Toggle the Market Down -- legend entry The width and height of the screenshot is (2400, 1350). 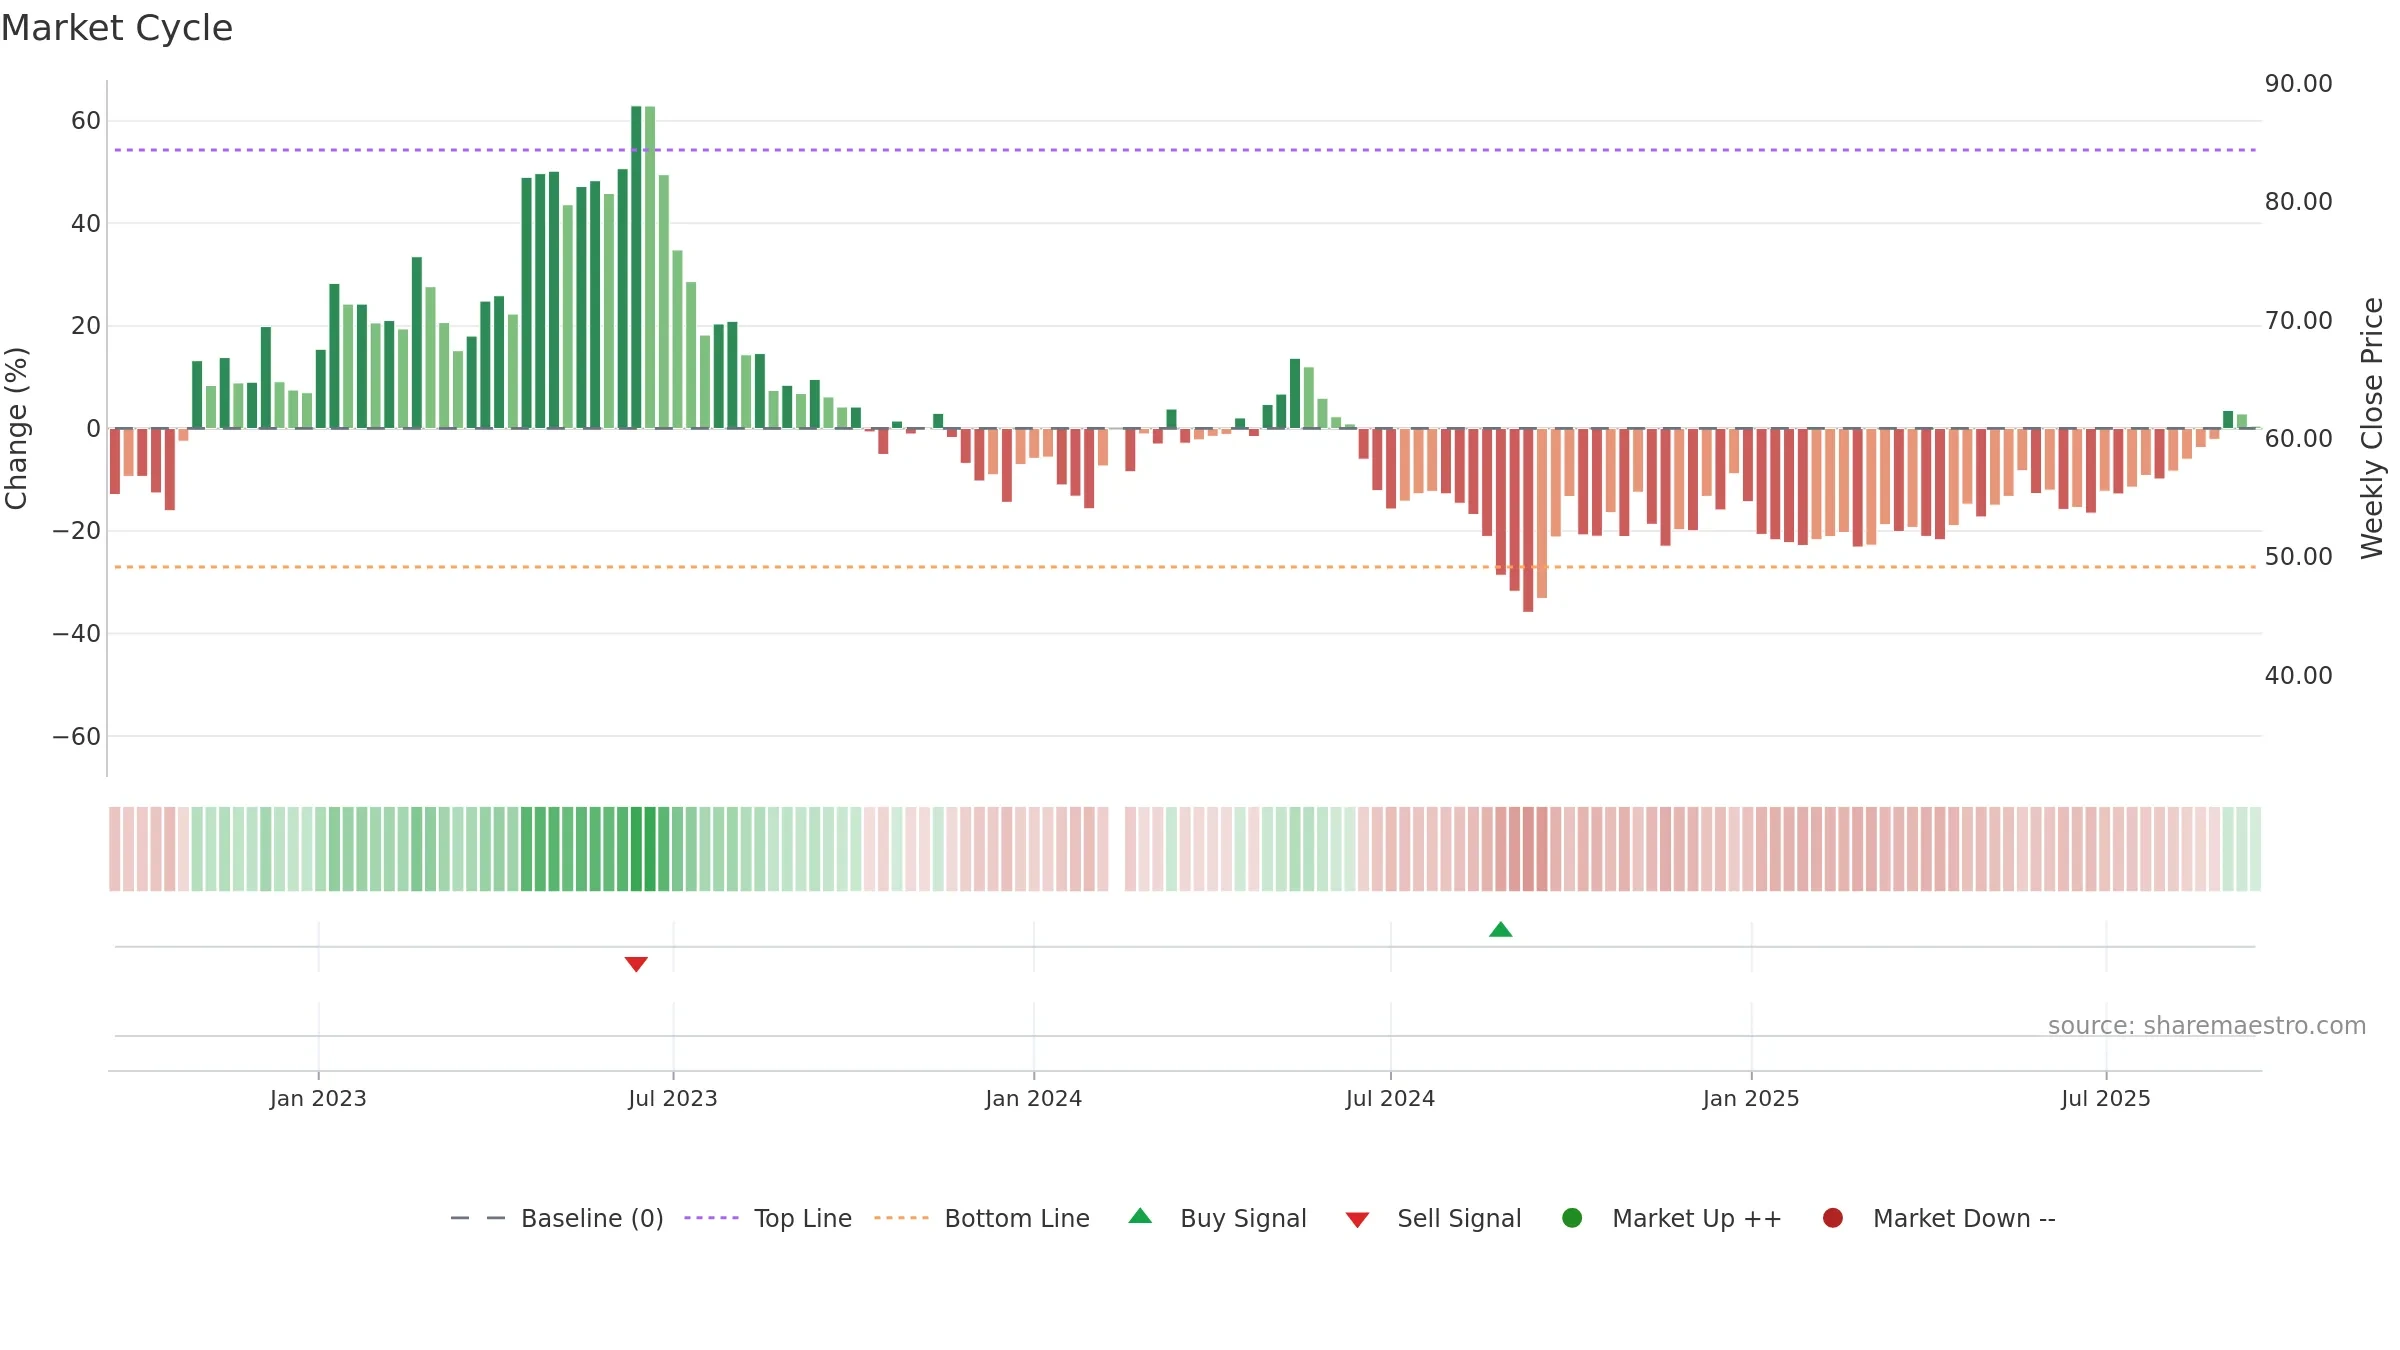pos(1939,1218)
